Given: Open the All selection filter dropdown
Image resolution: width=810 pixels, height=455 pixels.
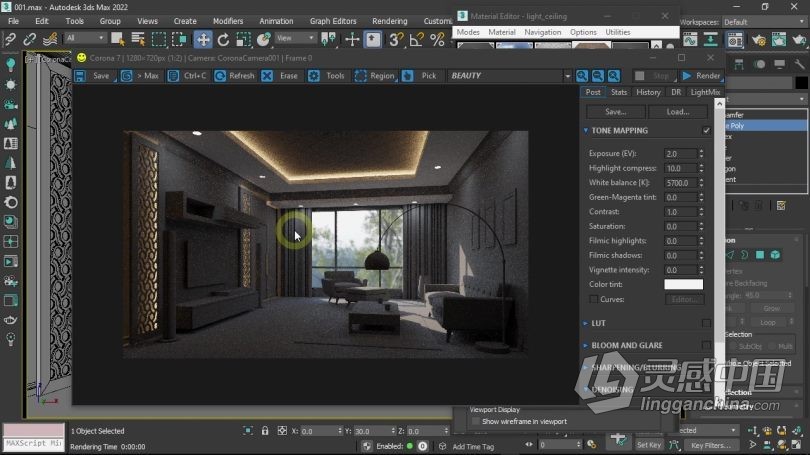Looking at the screenshot, I should [85, 38].
